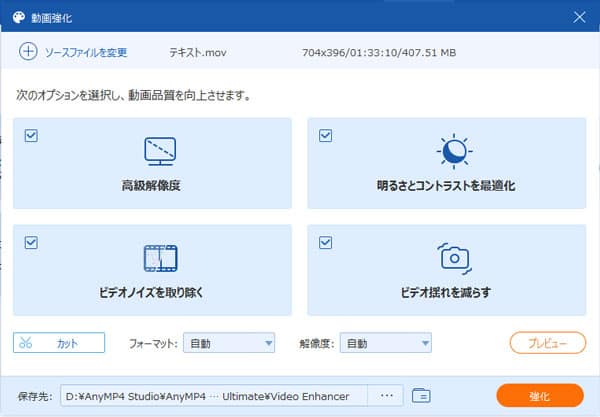Toggle ビデオ揺れを減らす checkbox

coord(325,242)
